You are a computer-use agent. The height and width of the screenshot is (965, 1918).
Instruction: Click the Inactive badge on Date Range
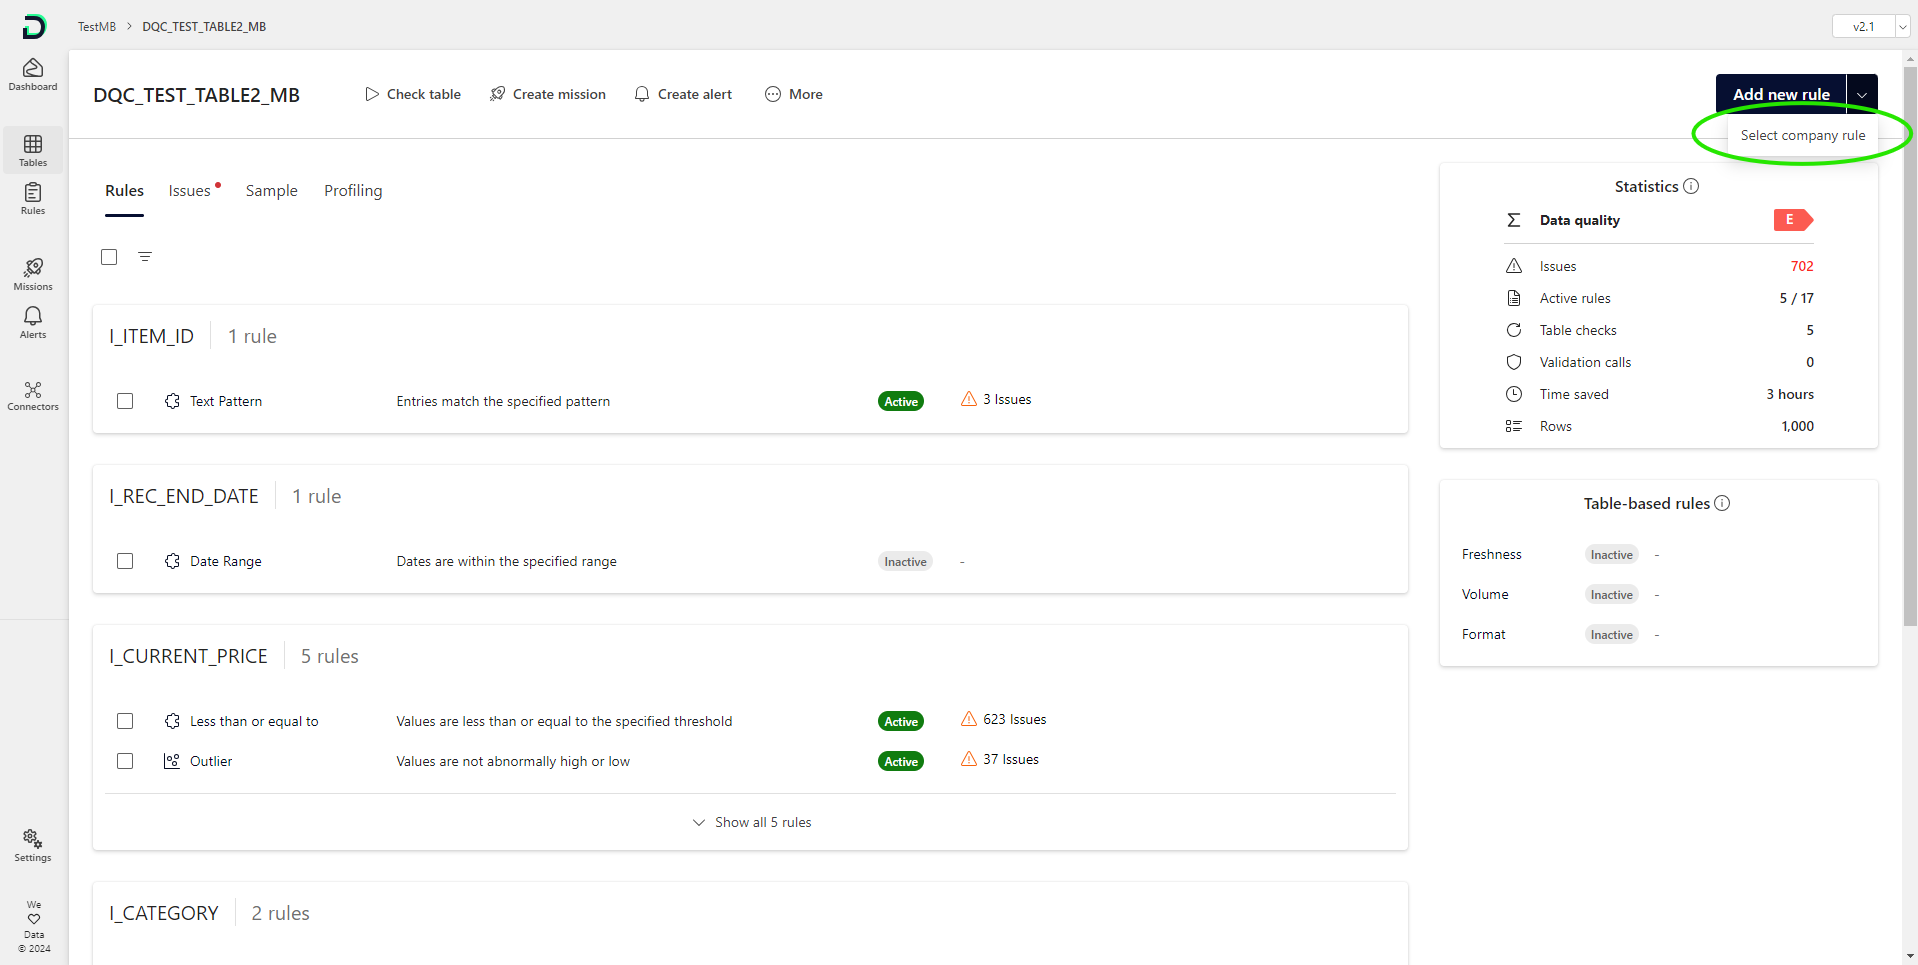click(x=905, y=561)
